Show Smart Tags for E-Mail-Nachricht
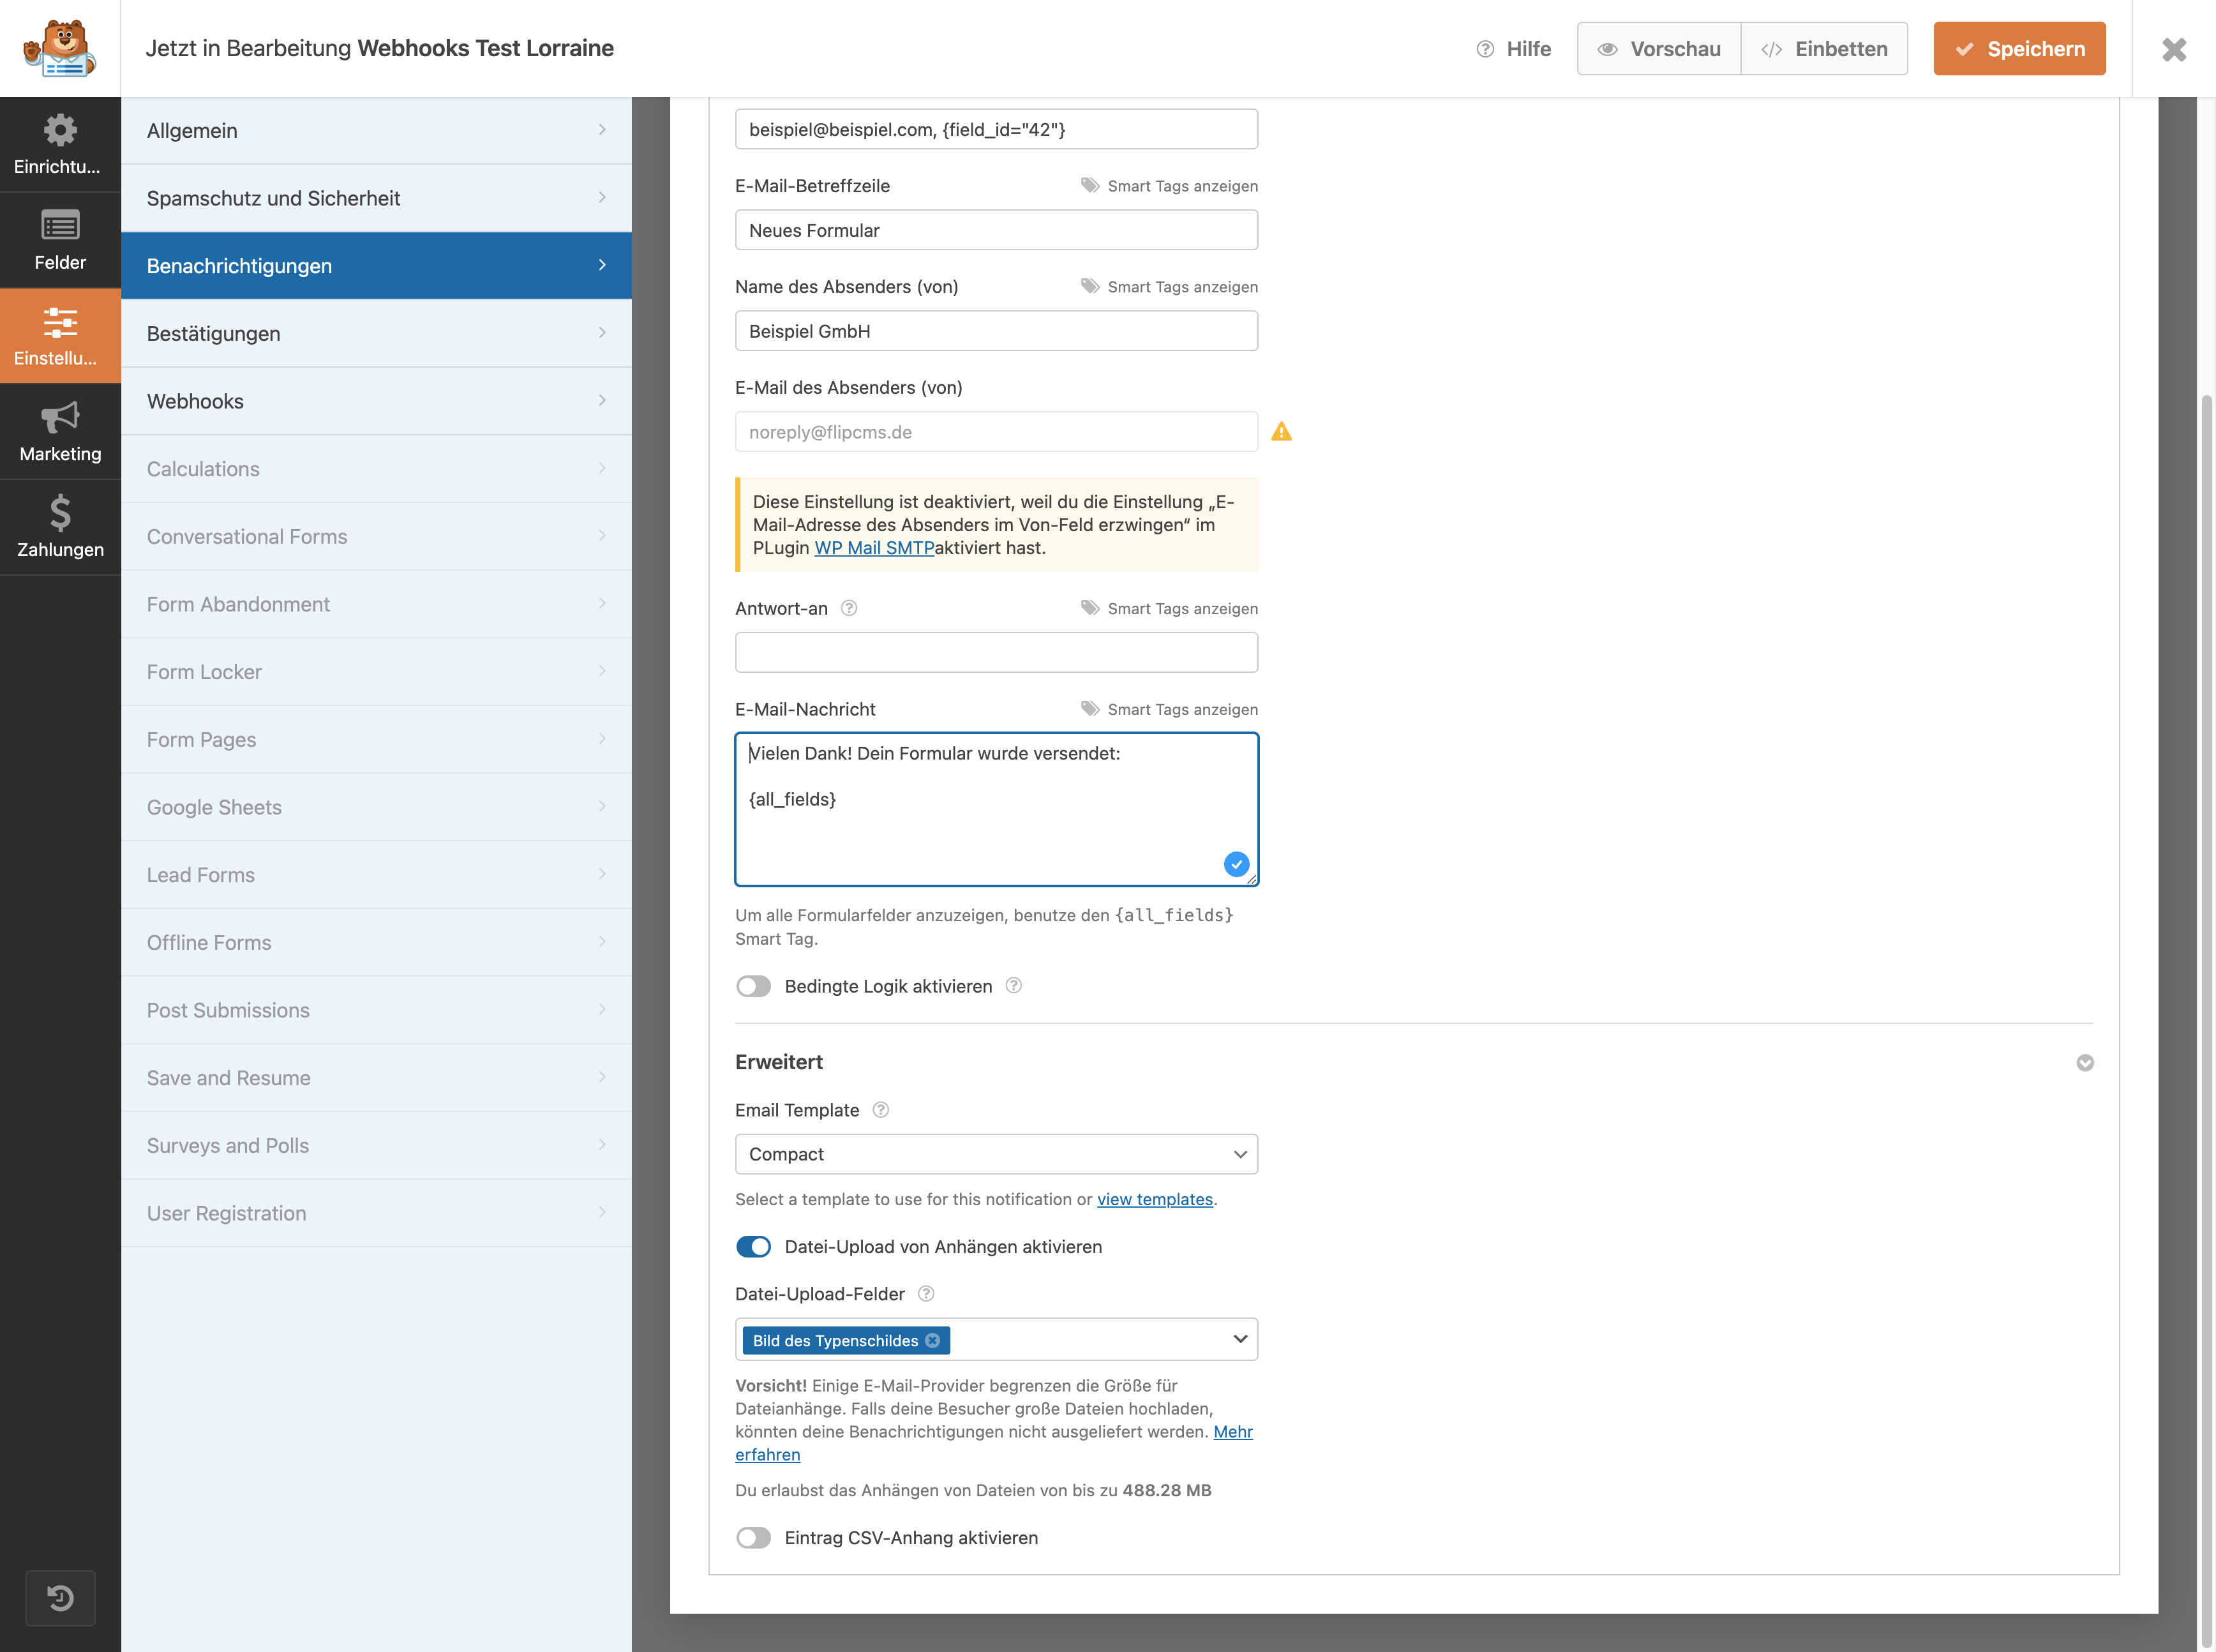This screenshot has height=1652, width=2216. coord(1169,709)
